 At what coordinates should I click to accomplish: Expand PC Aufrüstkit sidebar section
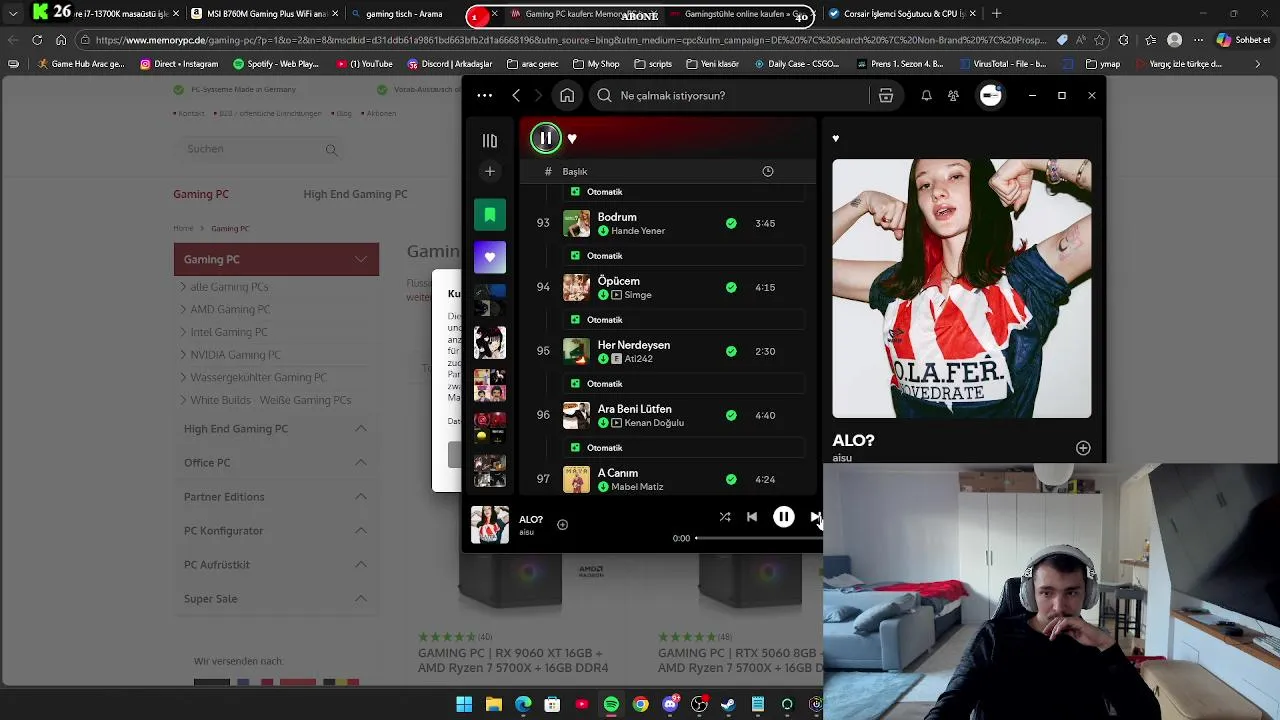pyautogui.click(x=276, y=565)
